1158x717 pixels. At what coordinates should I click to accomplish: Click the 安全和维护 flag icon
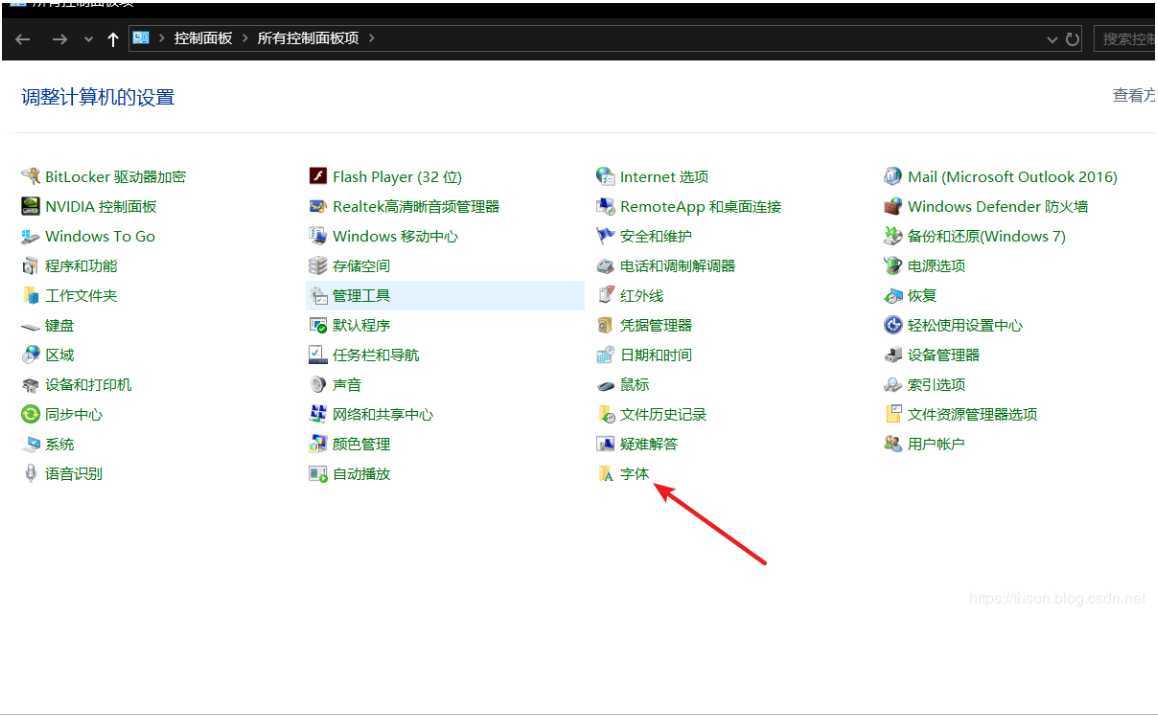605,236
